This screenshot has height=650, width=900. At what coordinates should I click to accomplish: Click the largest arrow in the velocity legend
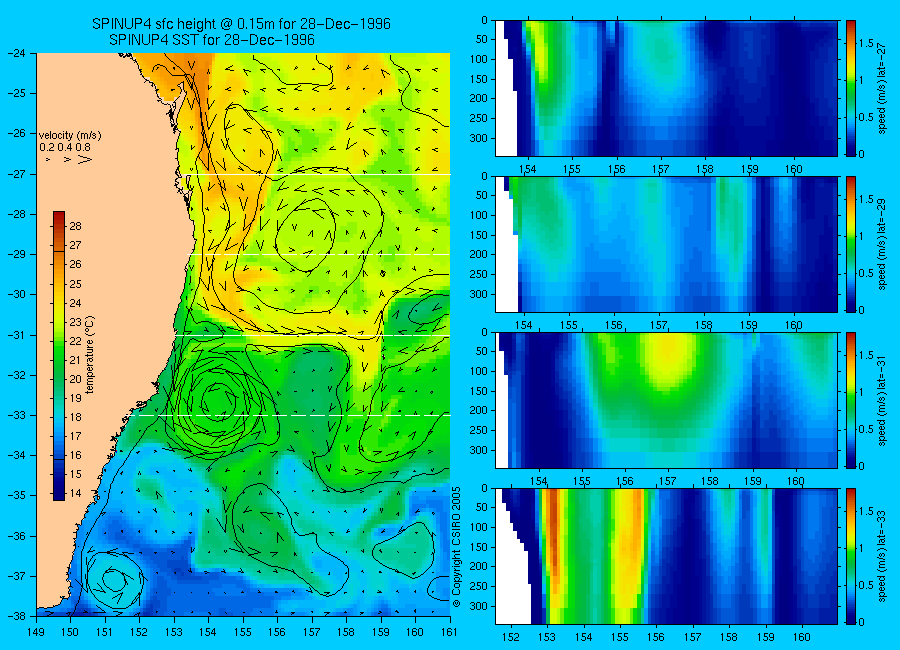click(x=85, y=160)
